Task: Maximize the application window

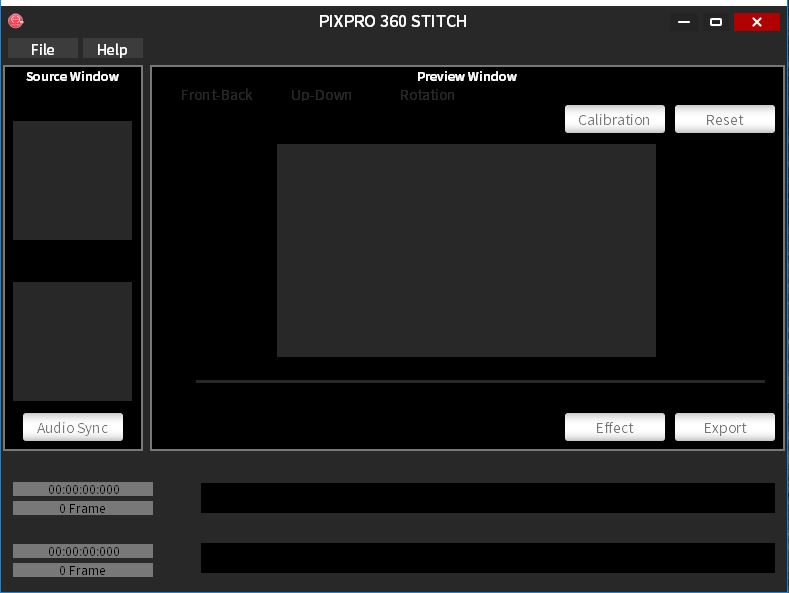Action: click(x=716, y=22)
